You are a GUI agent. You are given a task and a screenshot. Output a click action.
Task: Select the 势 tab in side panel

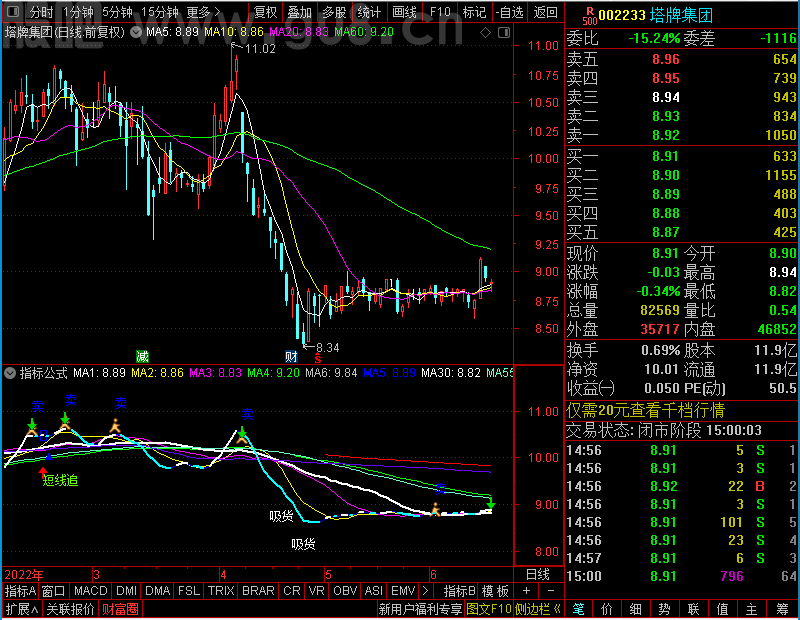(x=664, y=609)
